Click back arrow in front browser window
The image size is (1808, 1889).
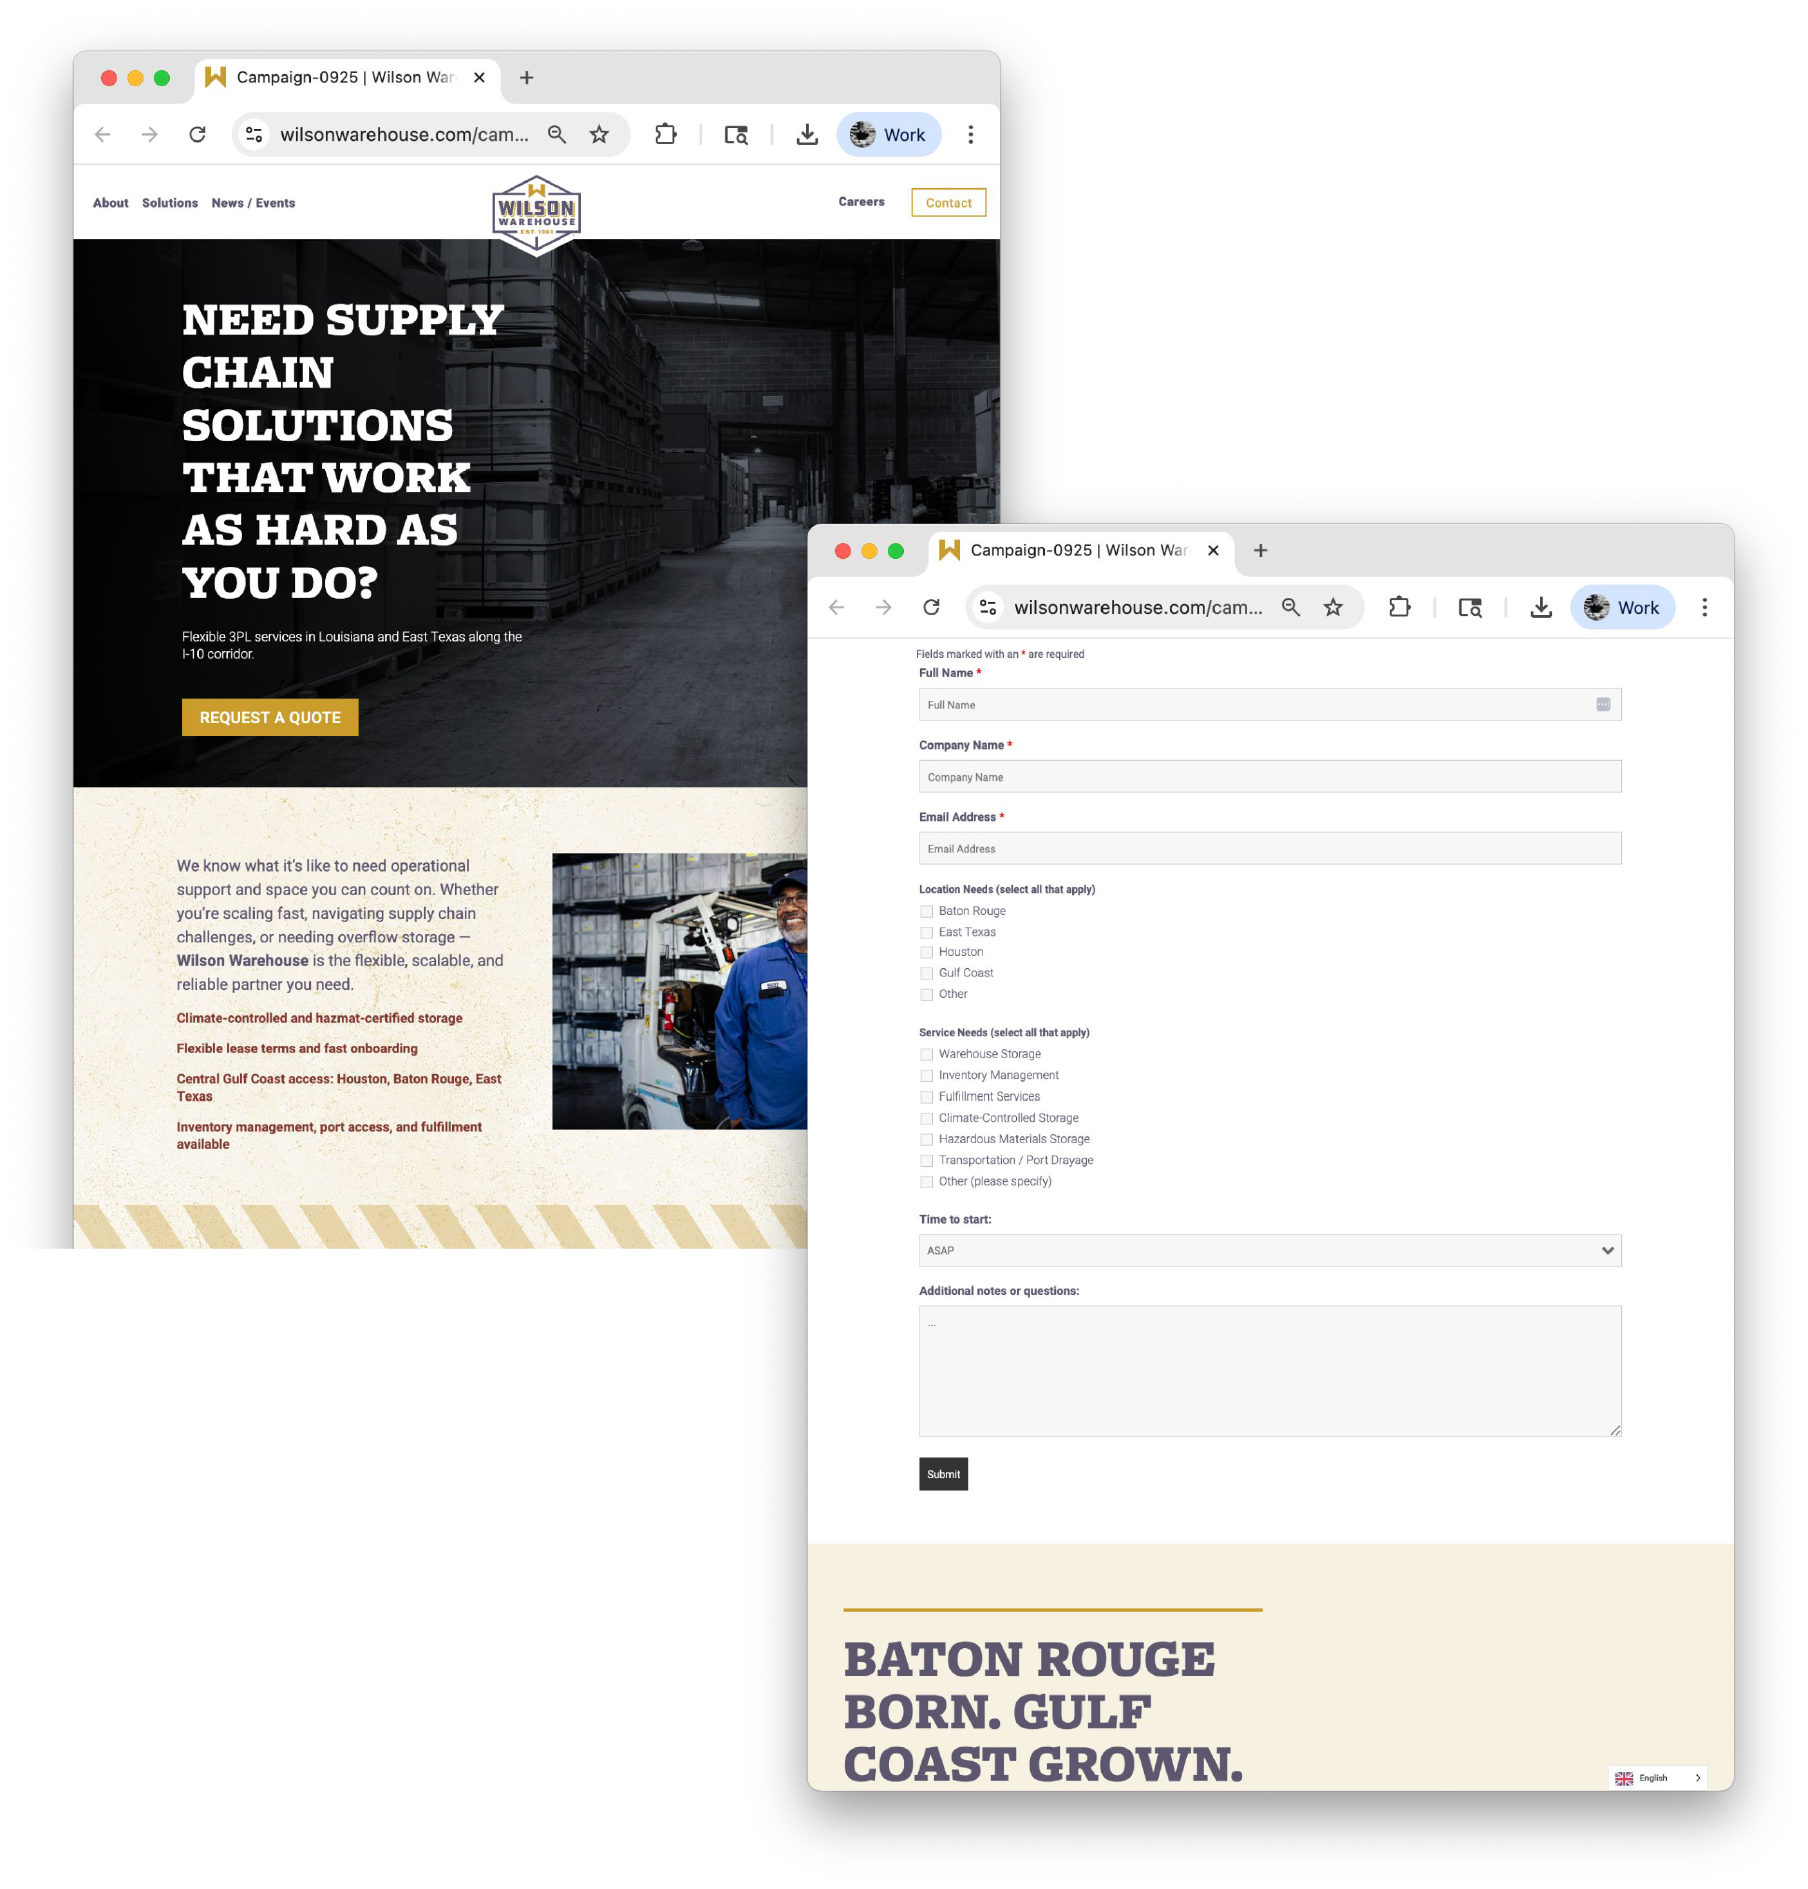coord(837,608)
